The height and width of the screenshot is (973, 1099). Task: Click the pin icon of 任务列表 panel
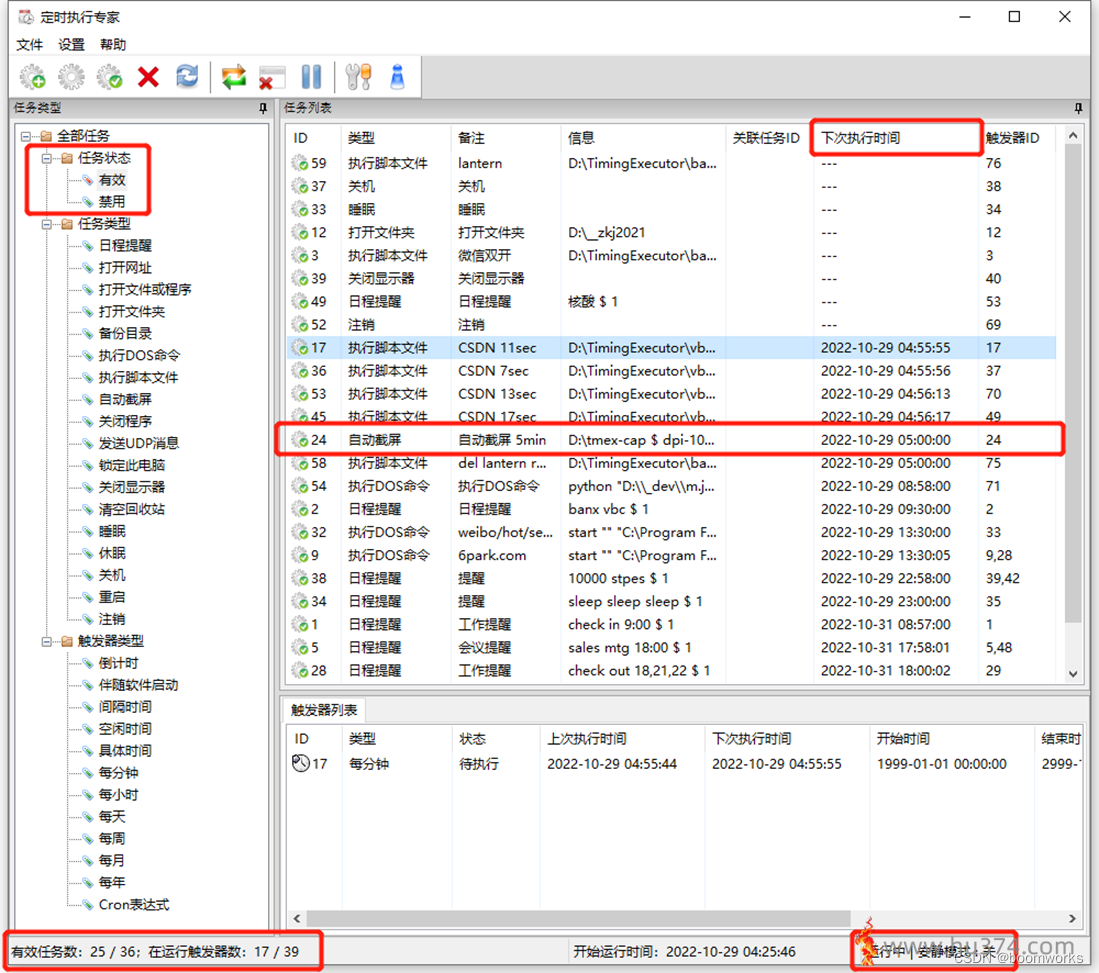tap(1078, 108)
